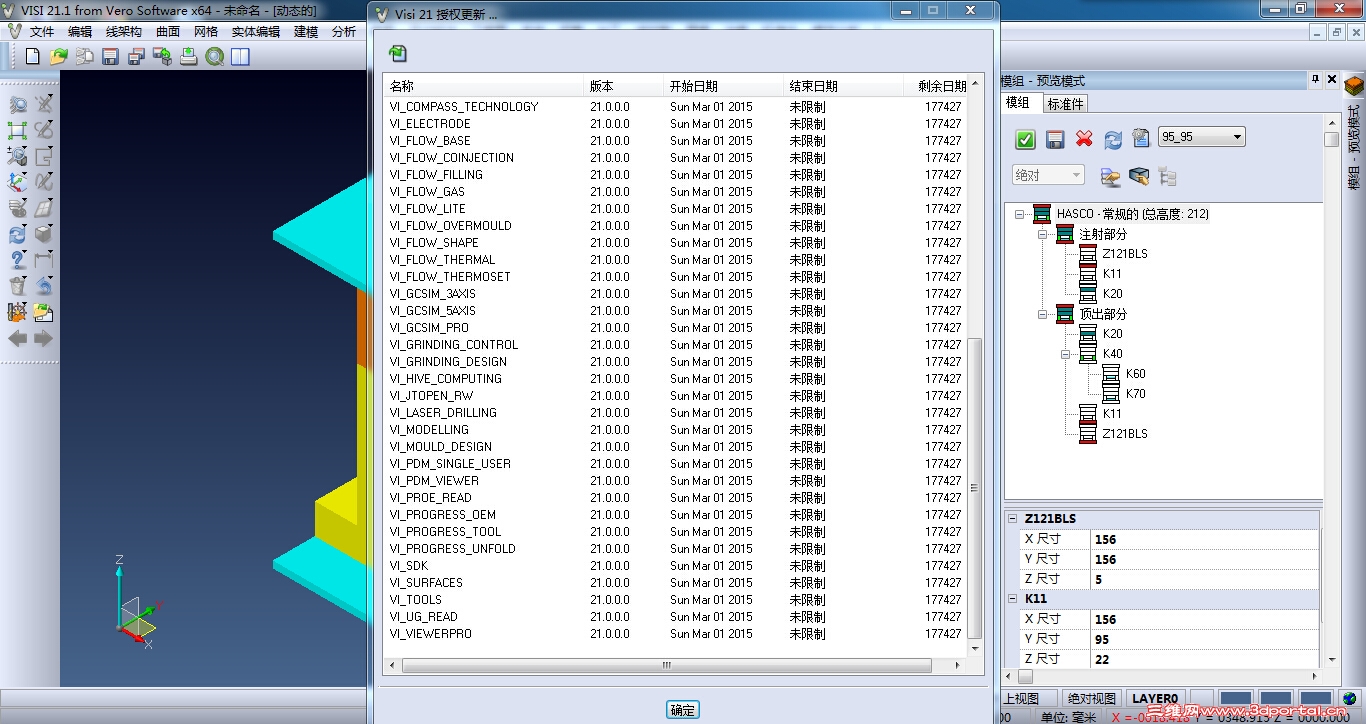The height and width of the screenshot is (724, 1366).
Task: Click the properties sheet icon beside the 95_95 dropdown
Action: [1141, 138]
